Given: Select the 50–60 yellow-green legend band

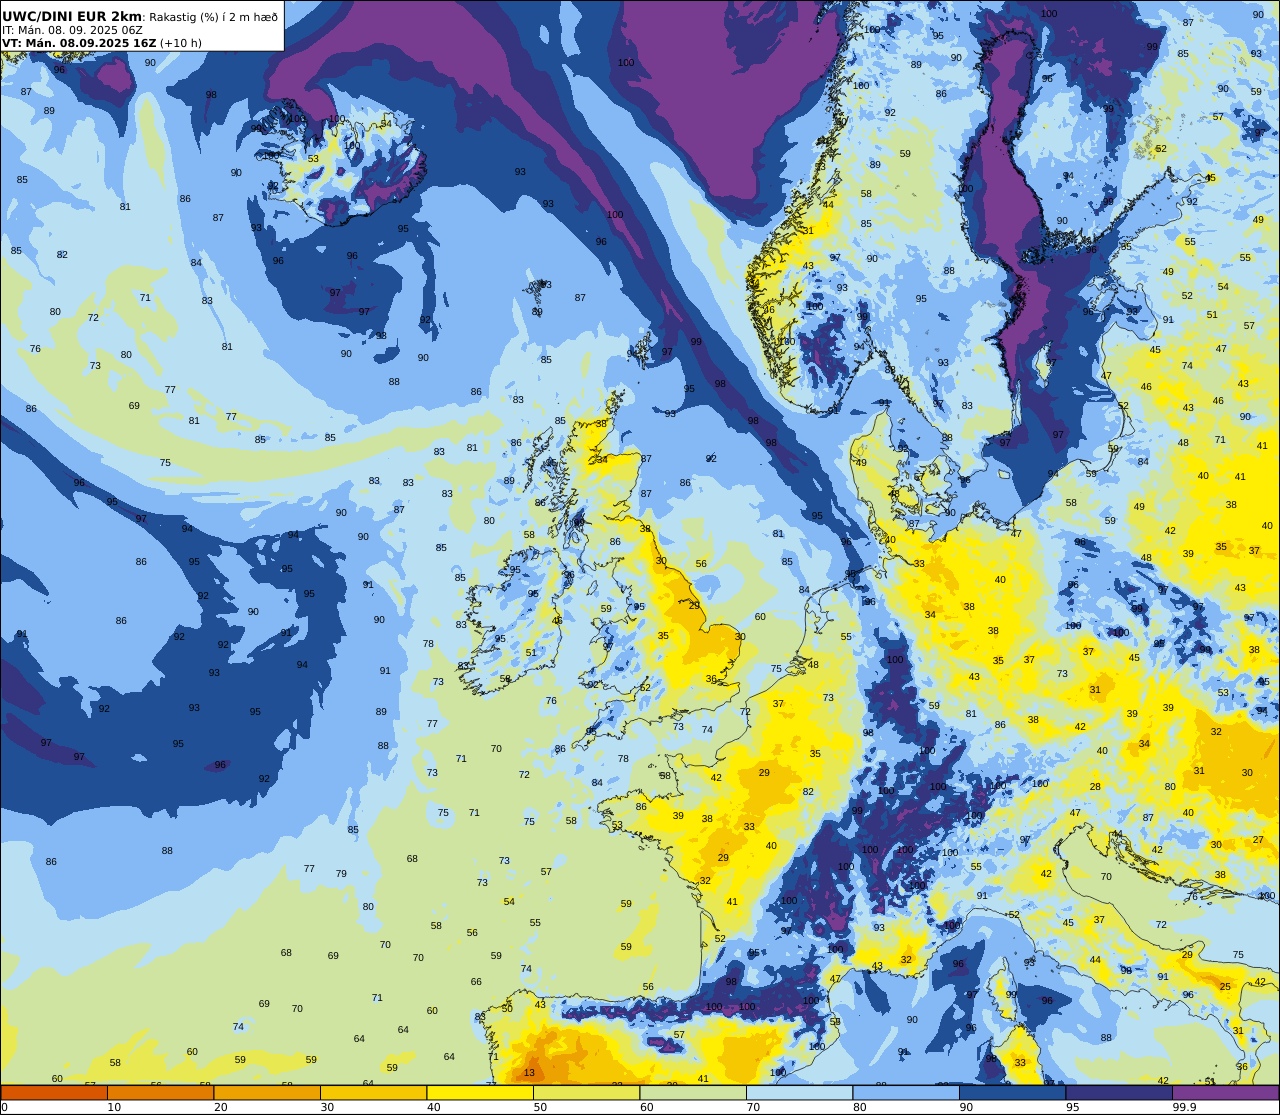Looking at the screenshot, I should point(586,1093).
